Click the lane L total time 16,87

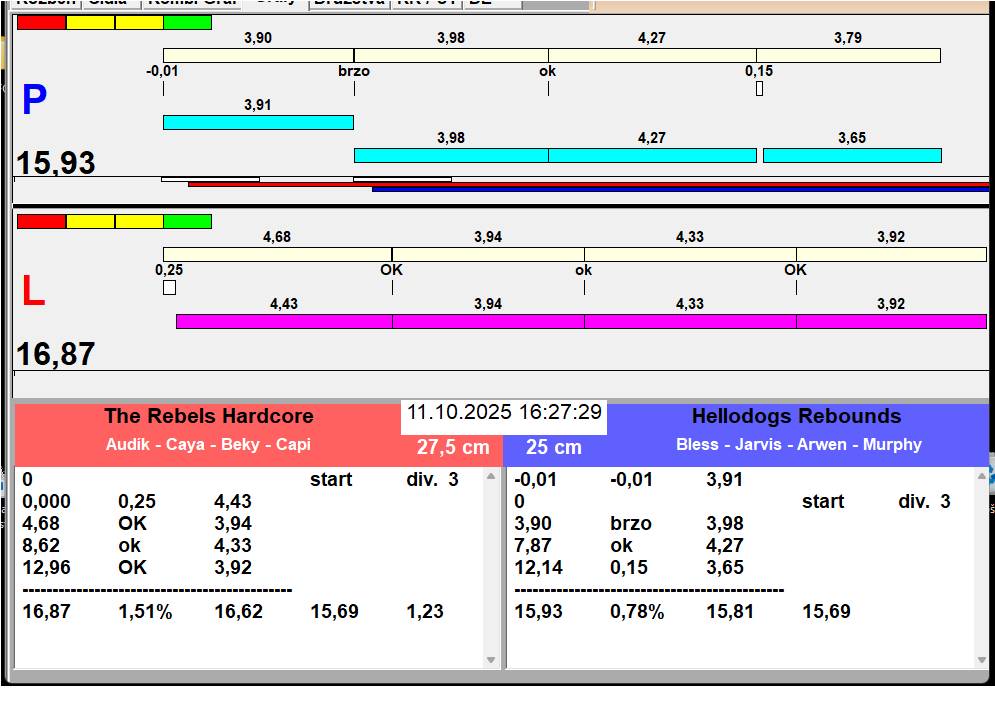pyautogui.click(x=56, y=354)
